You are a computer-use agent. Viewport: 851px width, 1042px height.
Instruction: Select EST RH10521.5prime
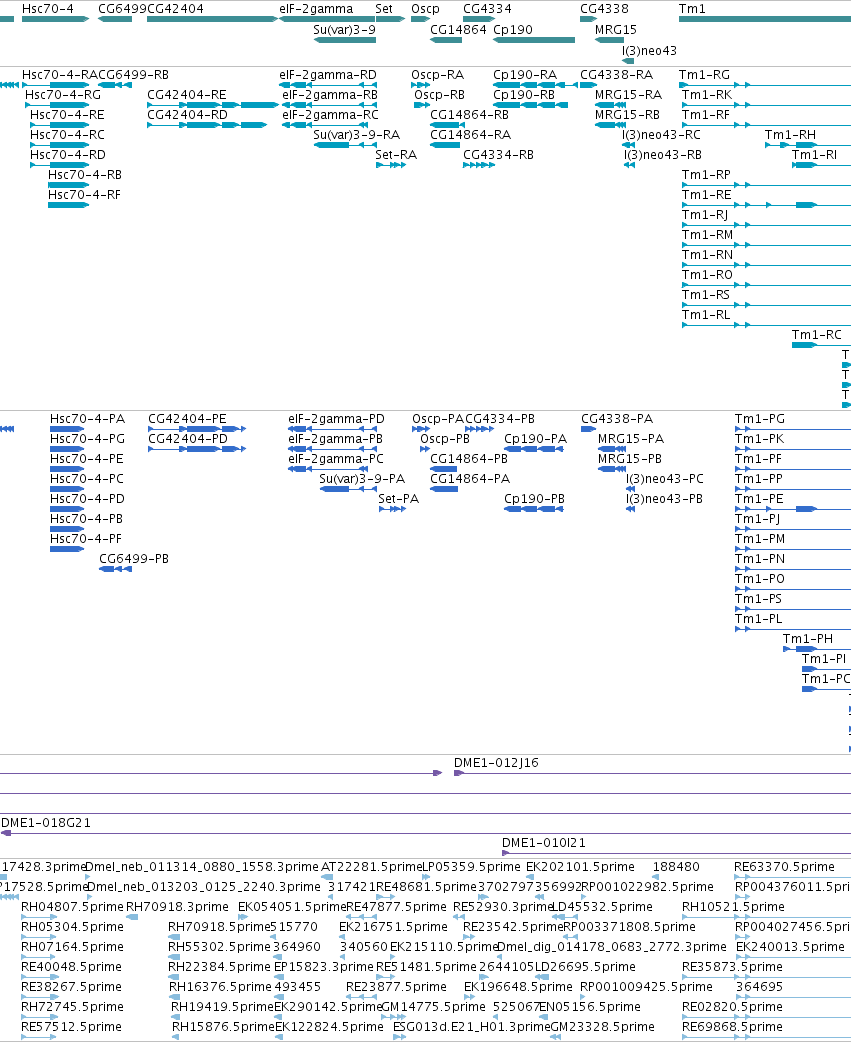click(x=733, y=907)
